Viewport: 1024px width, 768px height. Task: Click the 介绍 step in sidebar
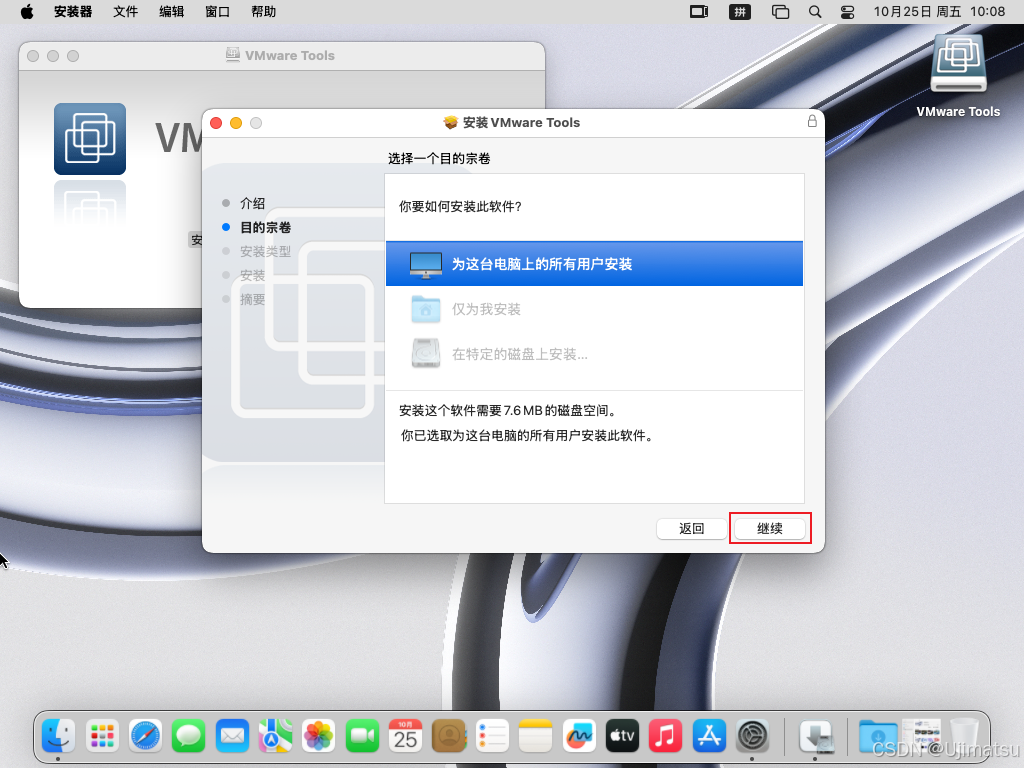[x=252, y=203]
